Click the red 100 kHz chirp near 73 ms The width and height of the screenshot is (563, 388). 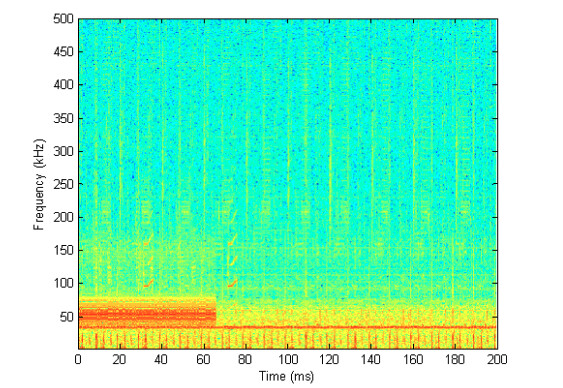233,284
